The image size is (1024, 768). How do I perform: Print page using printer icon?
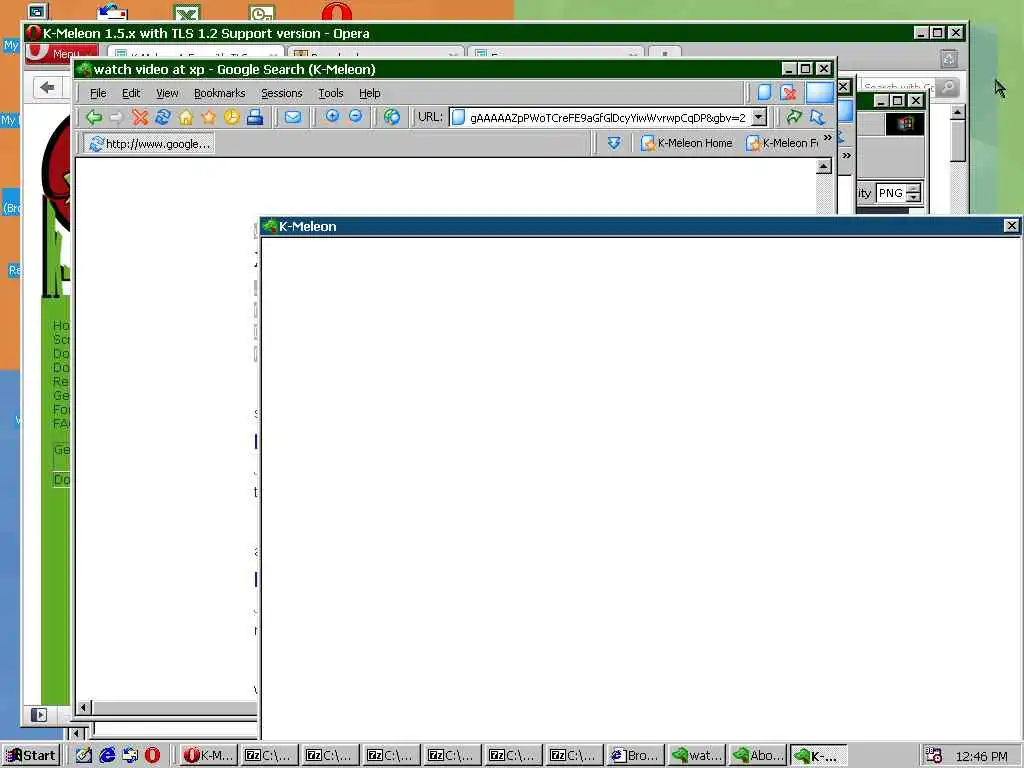[255, 117]
